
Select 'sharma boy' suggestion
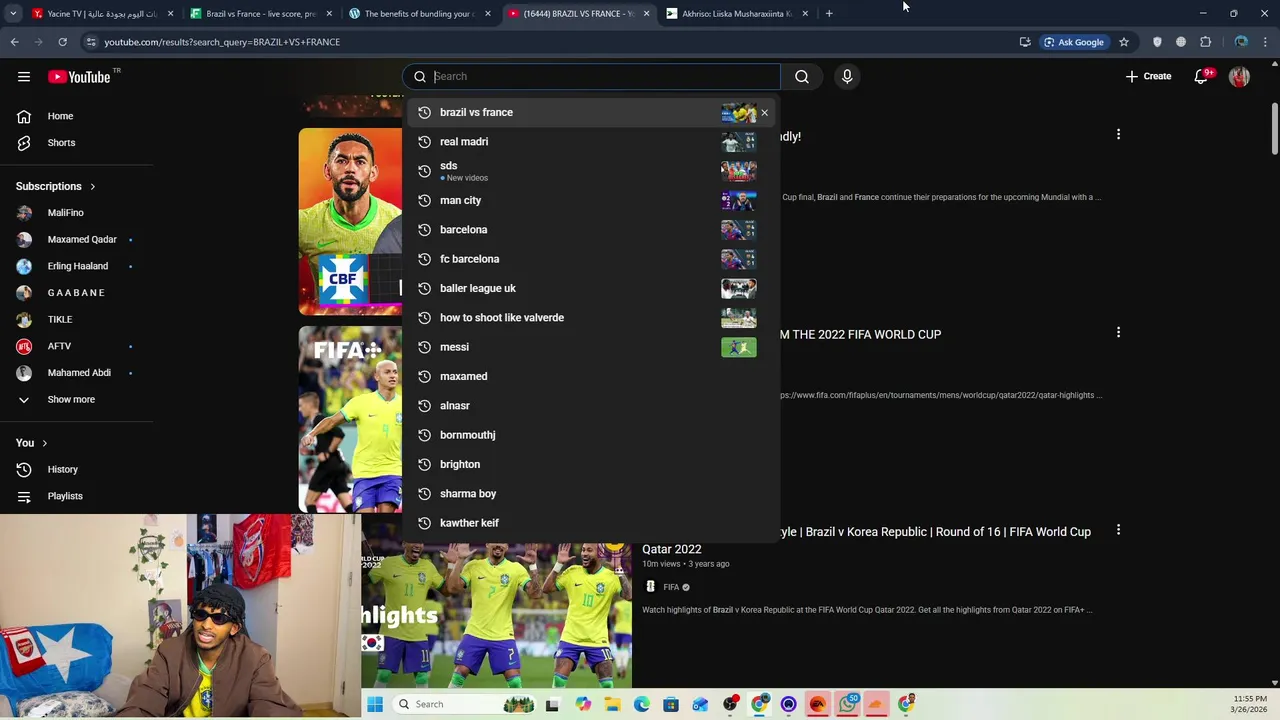[x=590, y=494]
